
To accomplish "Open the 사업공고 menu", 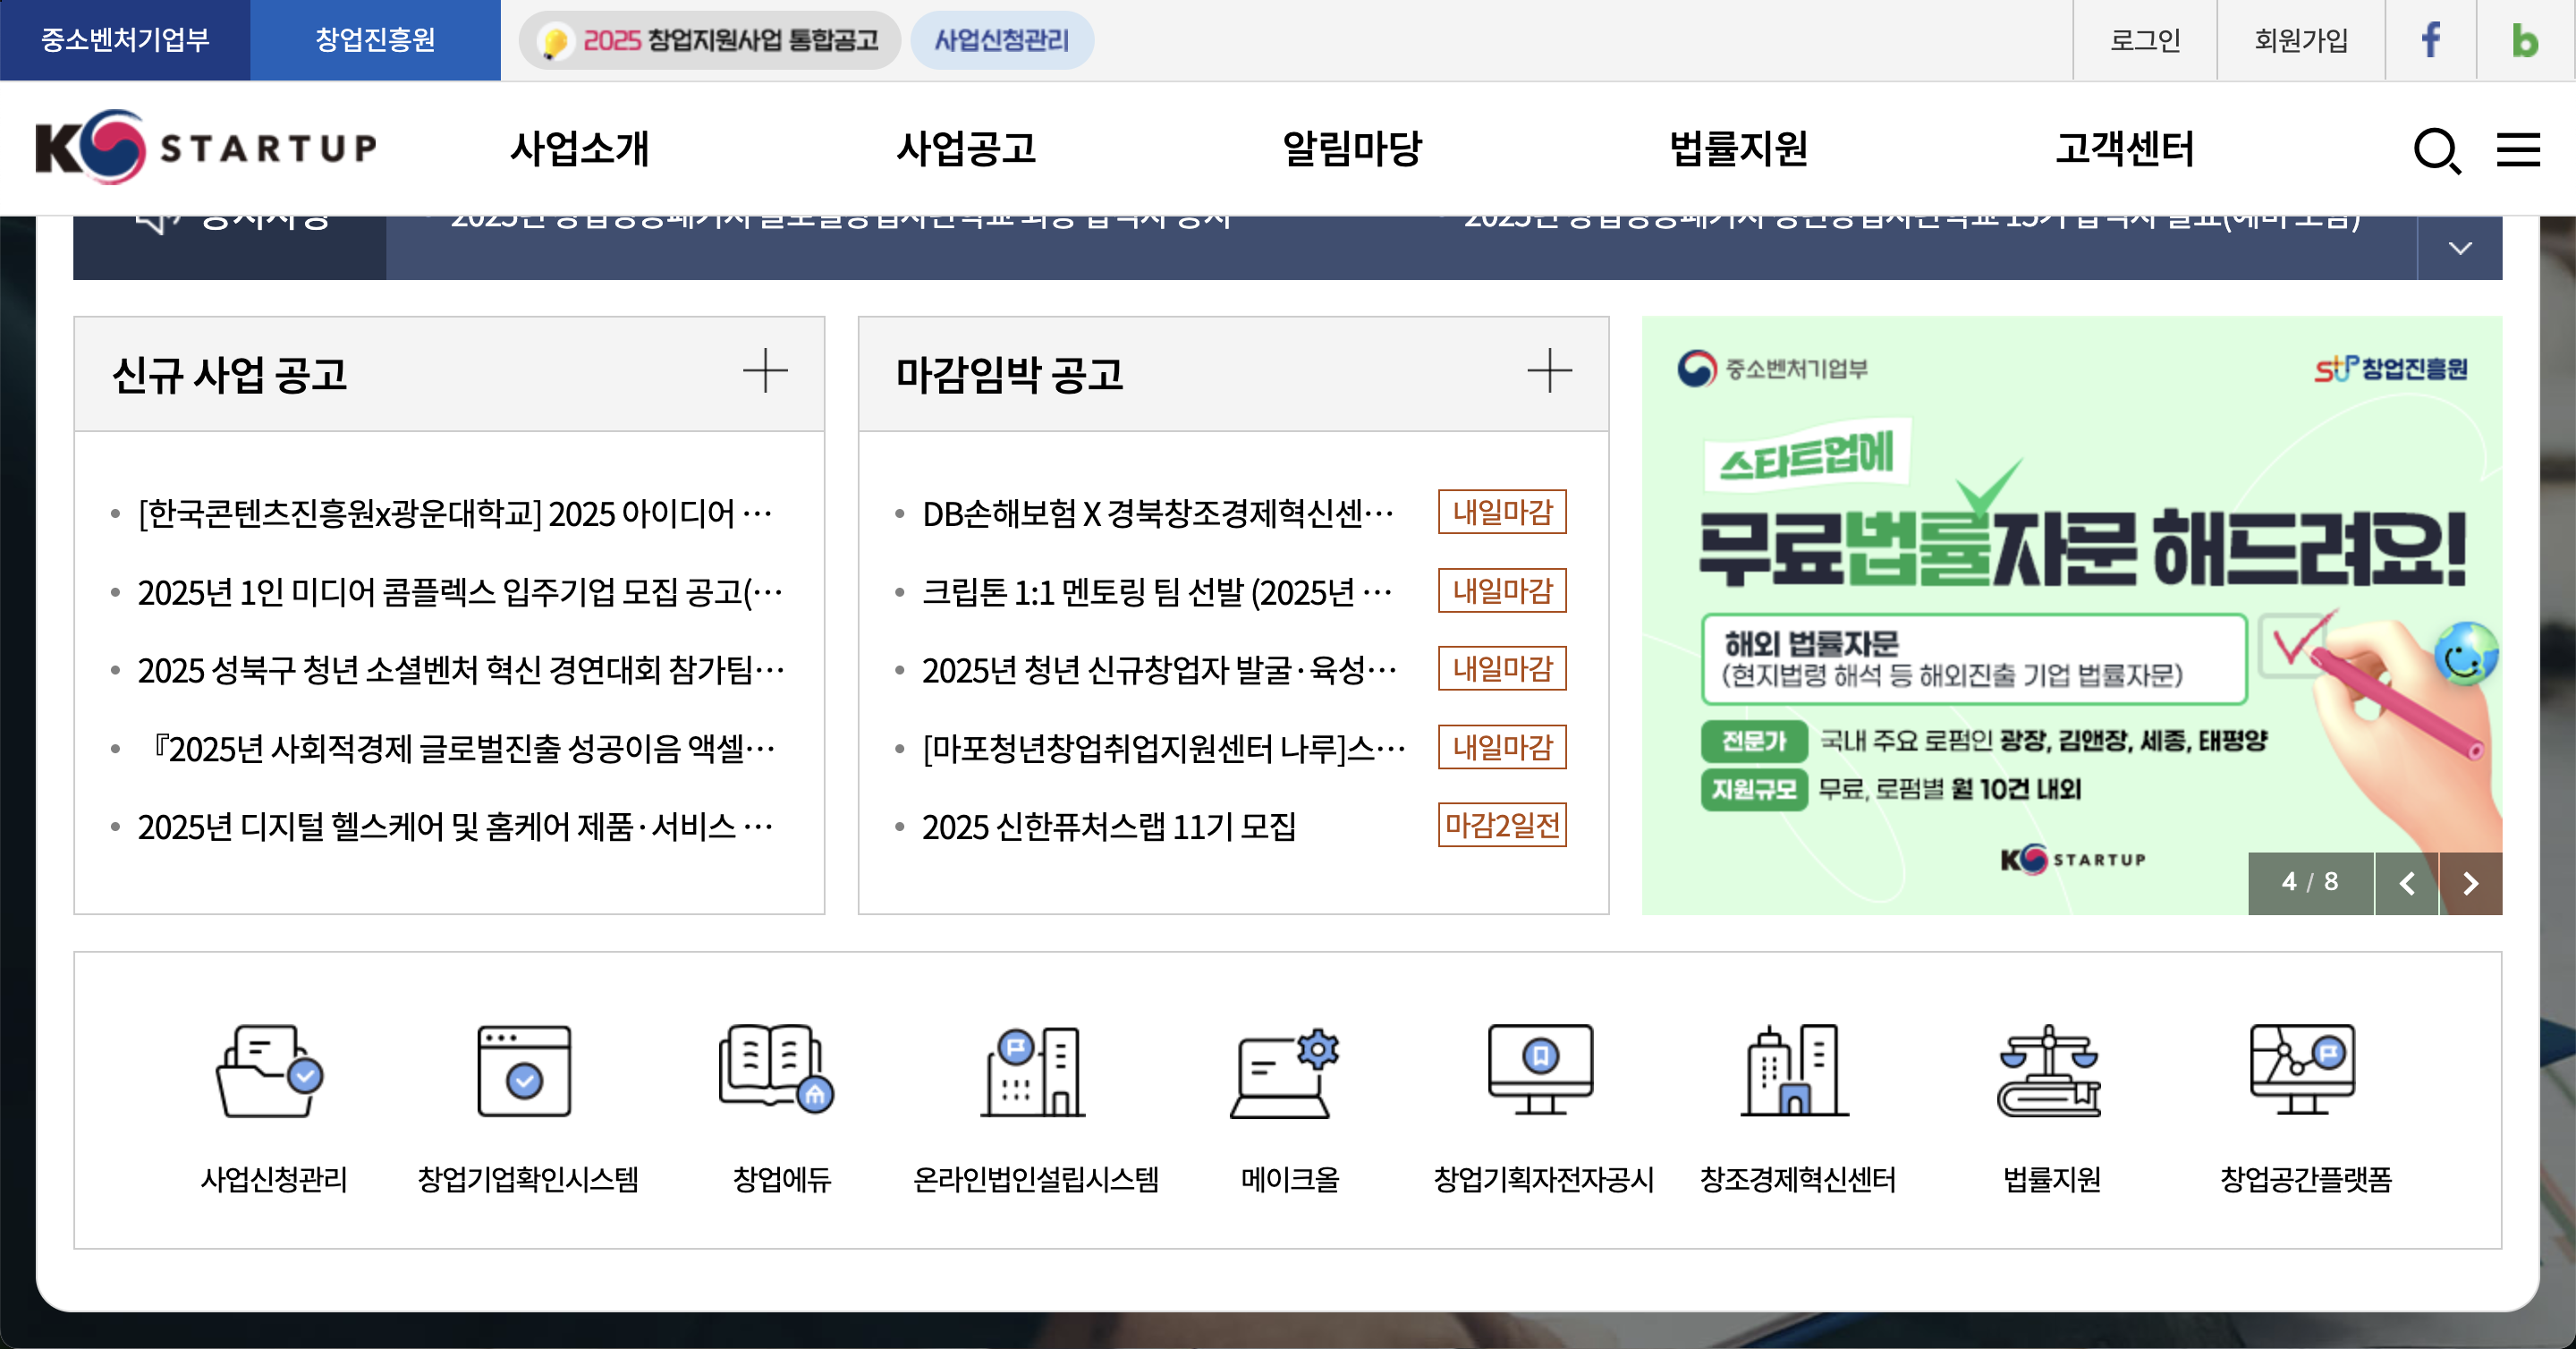I will pyautogui.click(x=965, y=148).
